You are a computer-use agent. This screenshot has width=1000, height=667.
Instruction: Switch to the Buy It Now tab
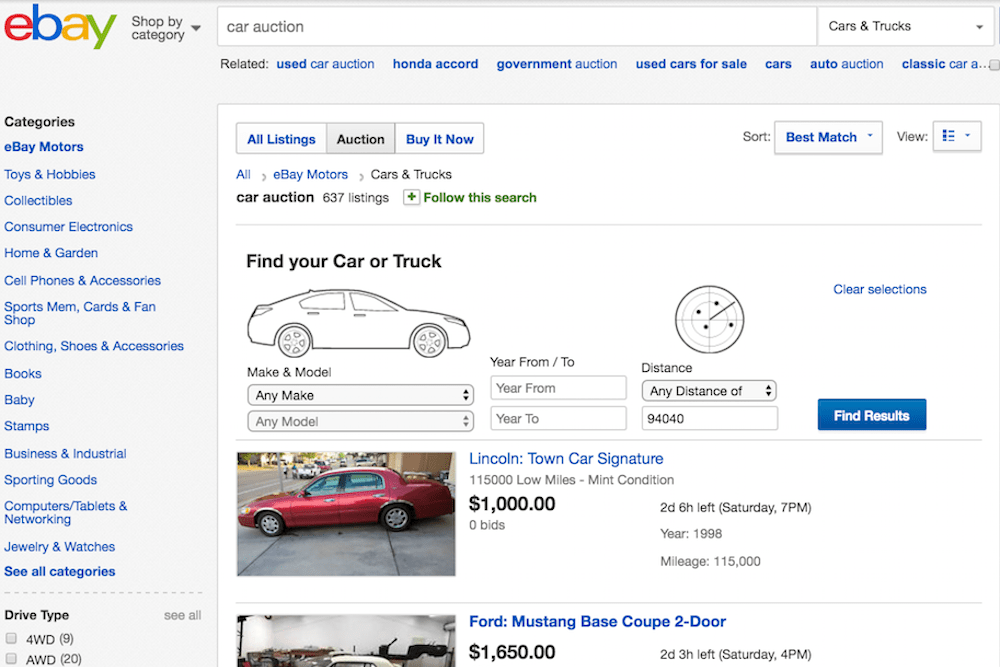coord(439,139)
